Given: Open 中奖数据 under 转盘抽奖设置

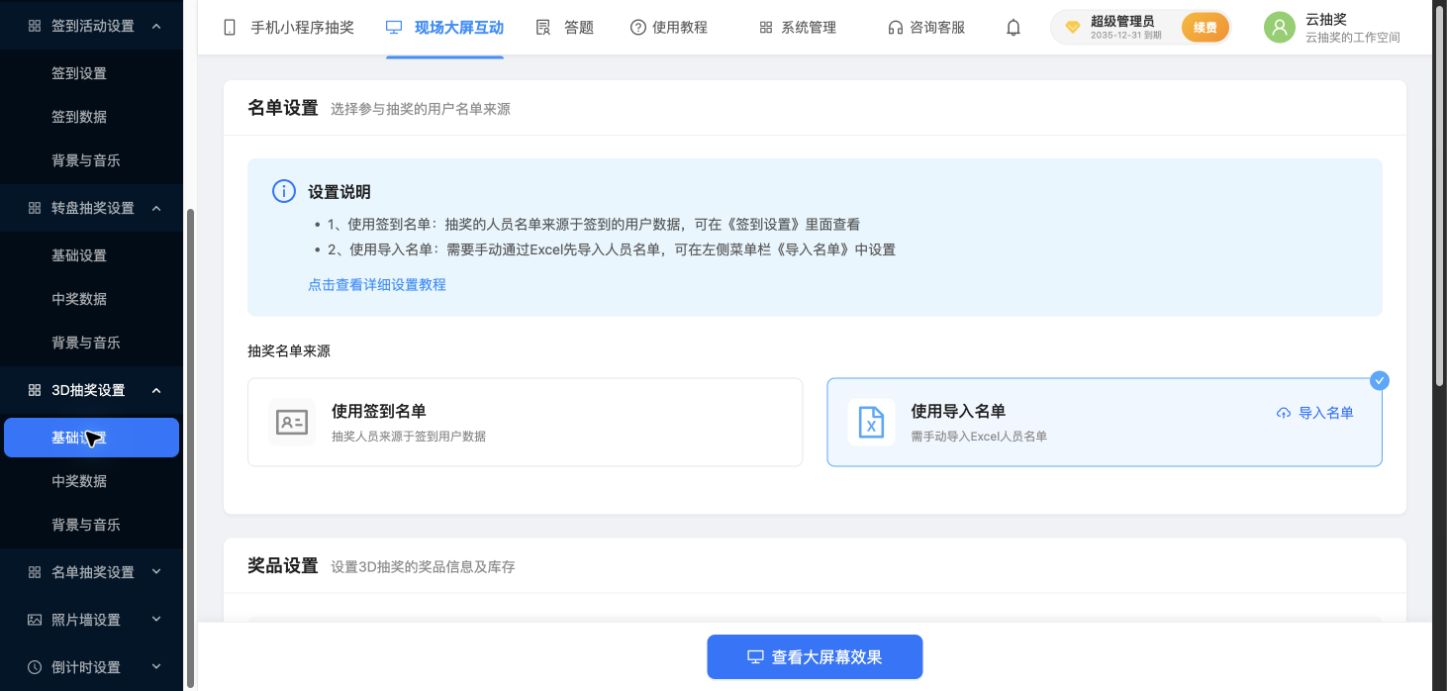Looking at the screenshot, I should 79,299.
